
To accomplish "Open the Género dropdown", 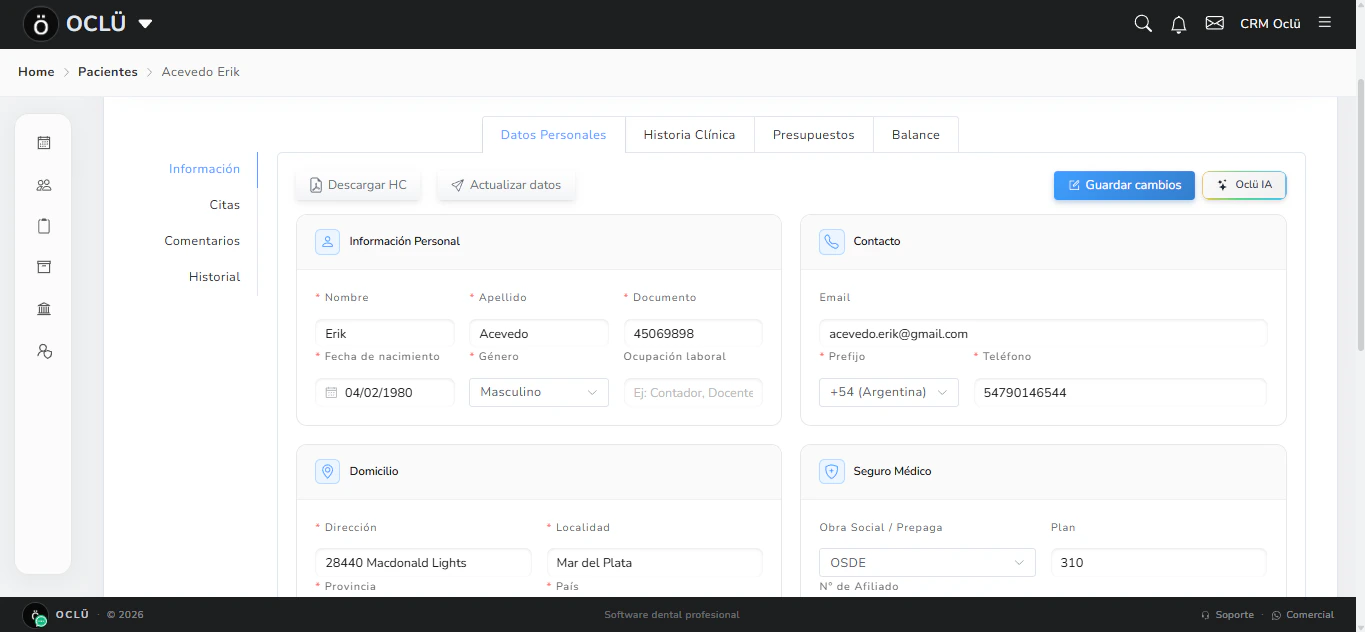I will (x=539, y=392).
